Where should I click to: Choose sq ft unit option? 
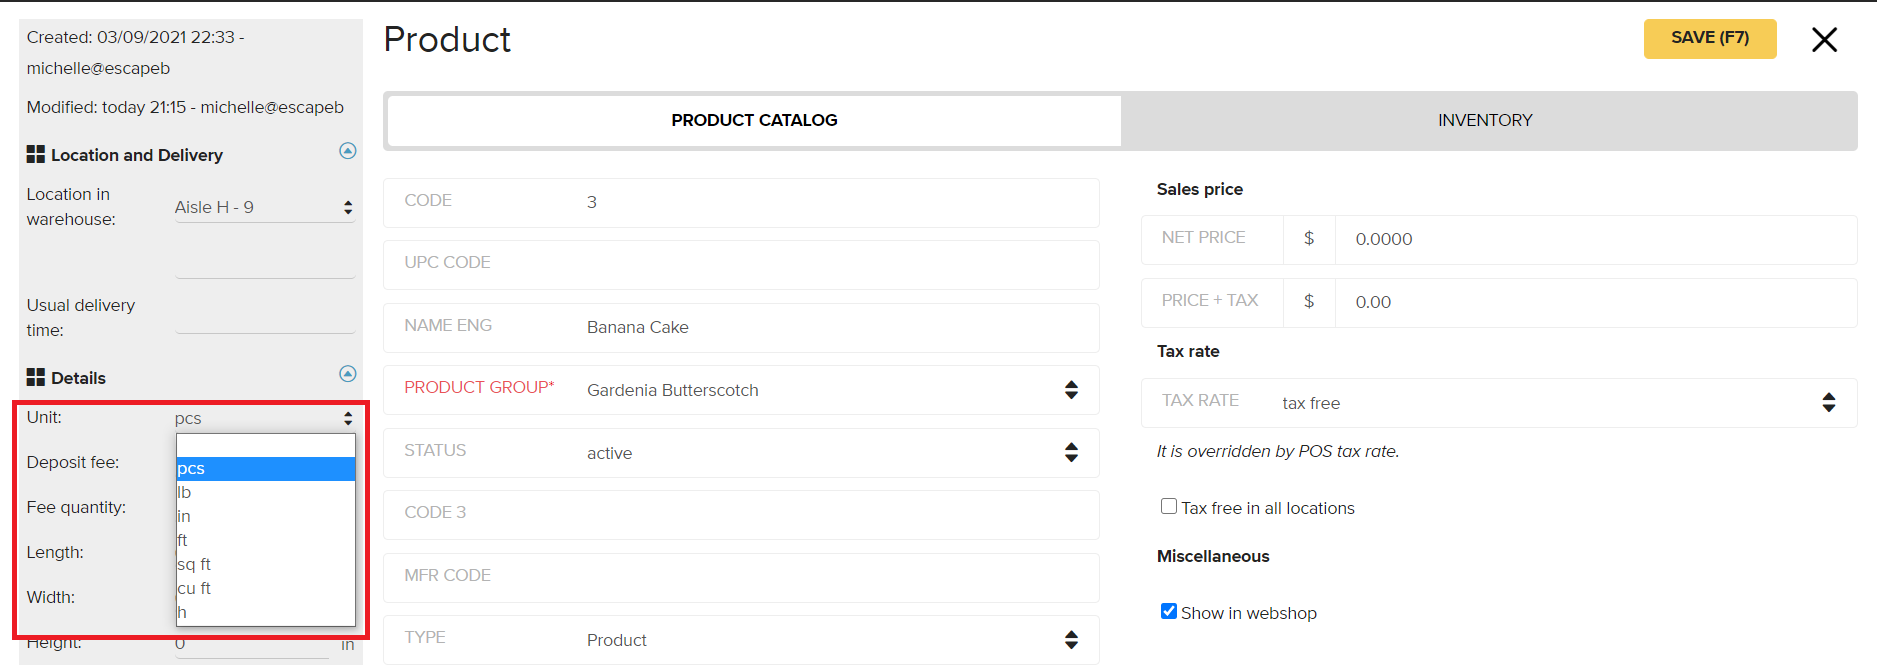(266, 564)
